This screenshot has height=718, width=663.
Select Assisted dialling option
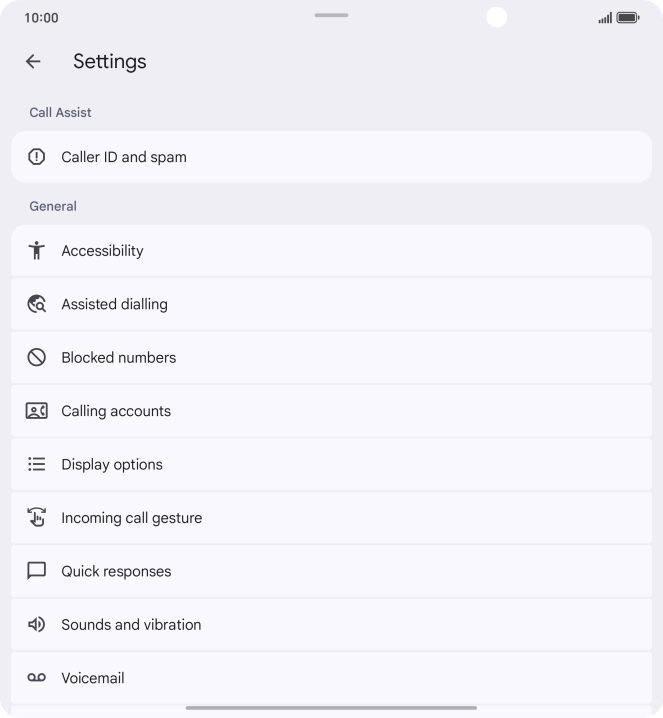pos(330,304)
